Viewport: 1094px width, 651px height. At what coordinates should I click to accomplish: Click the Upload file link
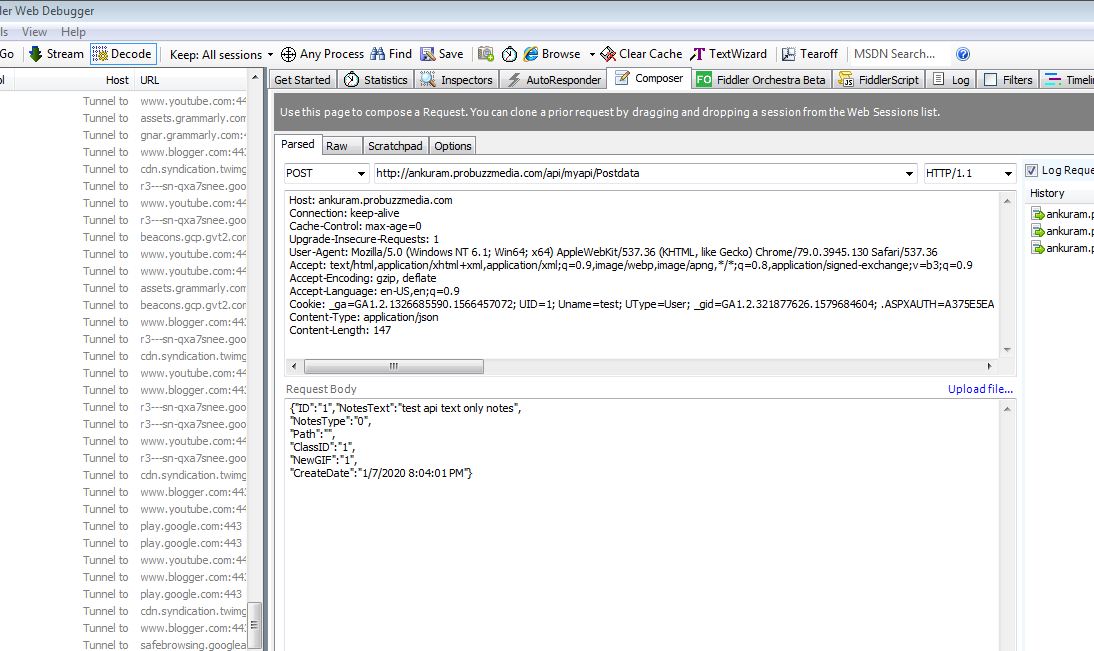click(980, 389)
